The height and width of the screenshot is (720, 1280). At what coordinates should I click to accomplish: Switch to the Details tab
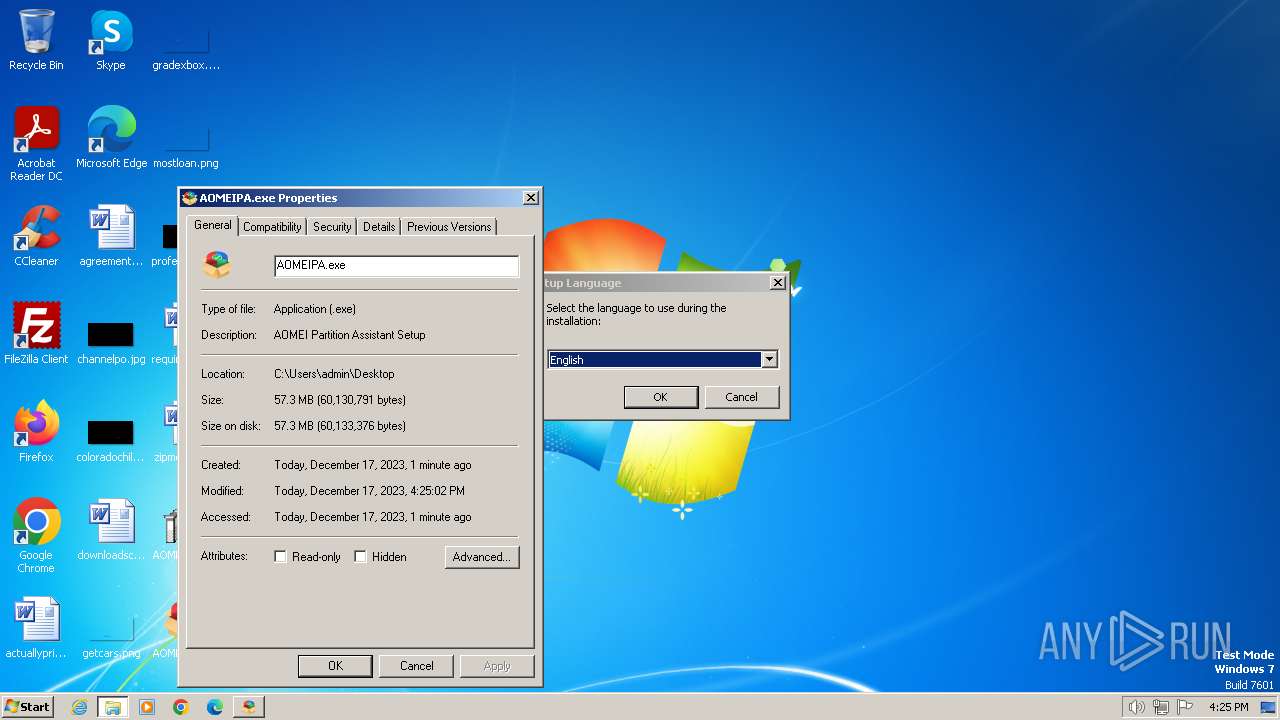(379, 227)
